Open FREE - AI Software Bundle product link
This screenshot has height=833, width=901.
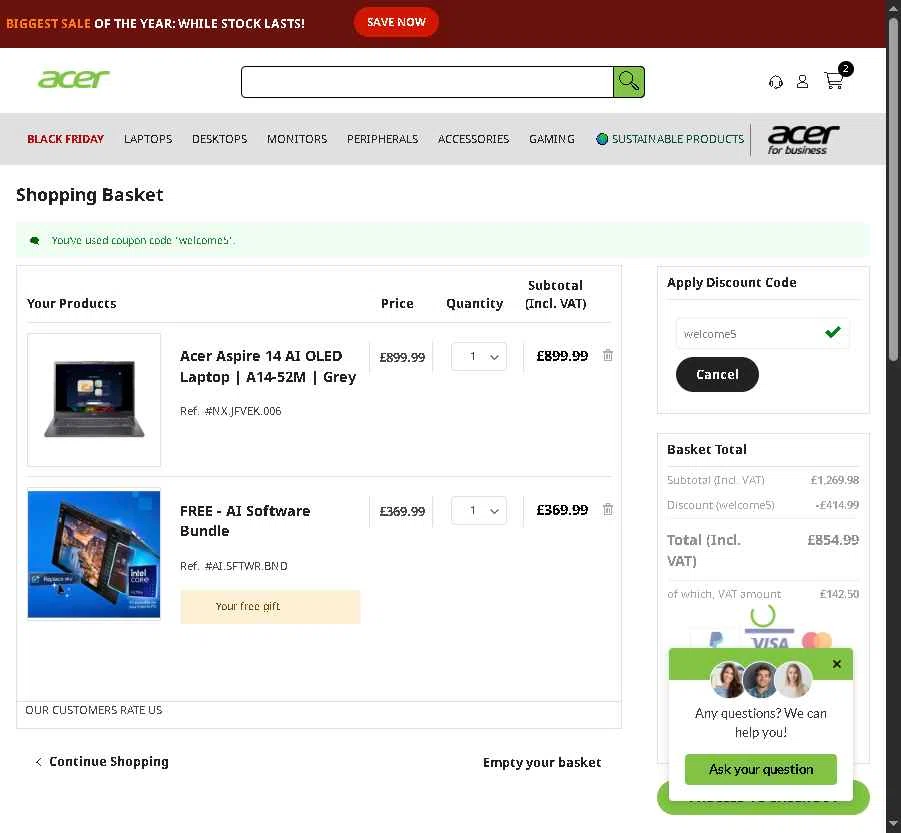[x=245, y=520]
